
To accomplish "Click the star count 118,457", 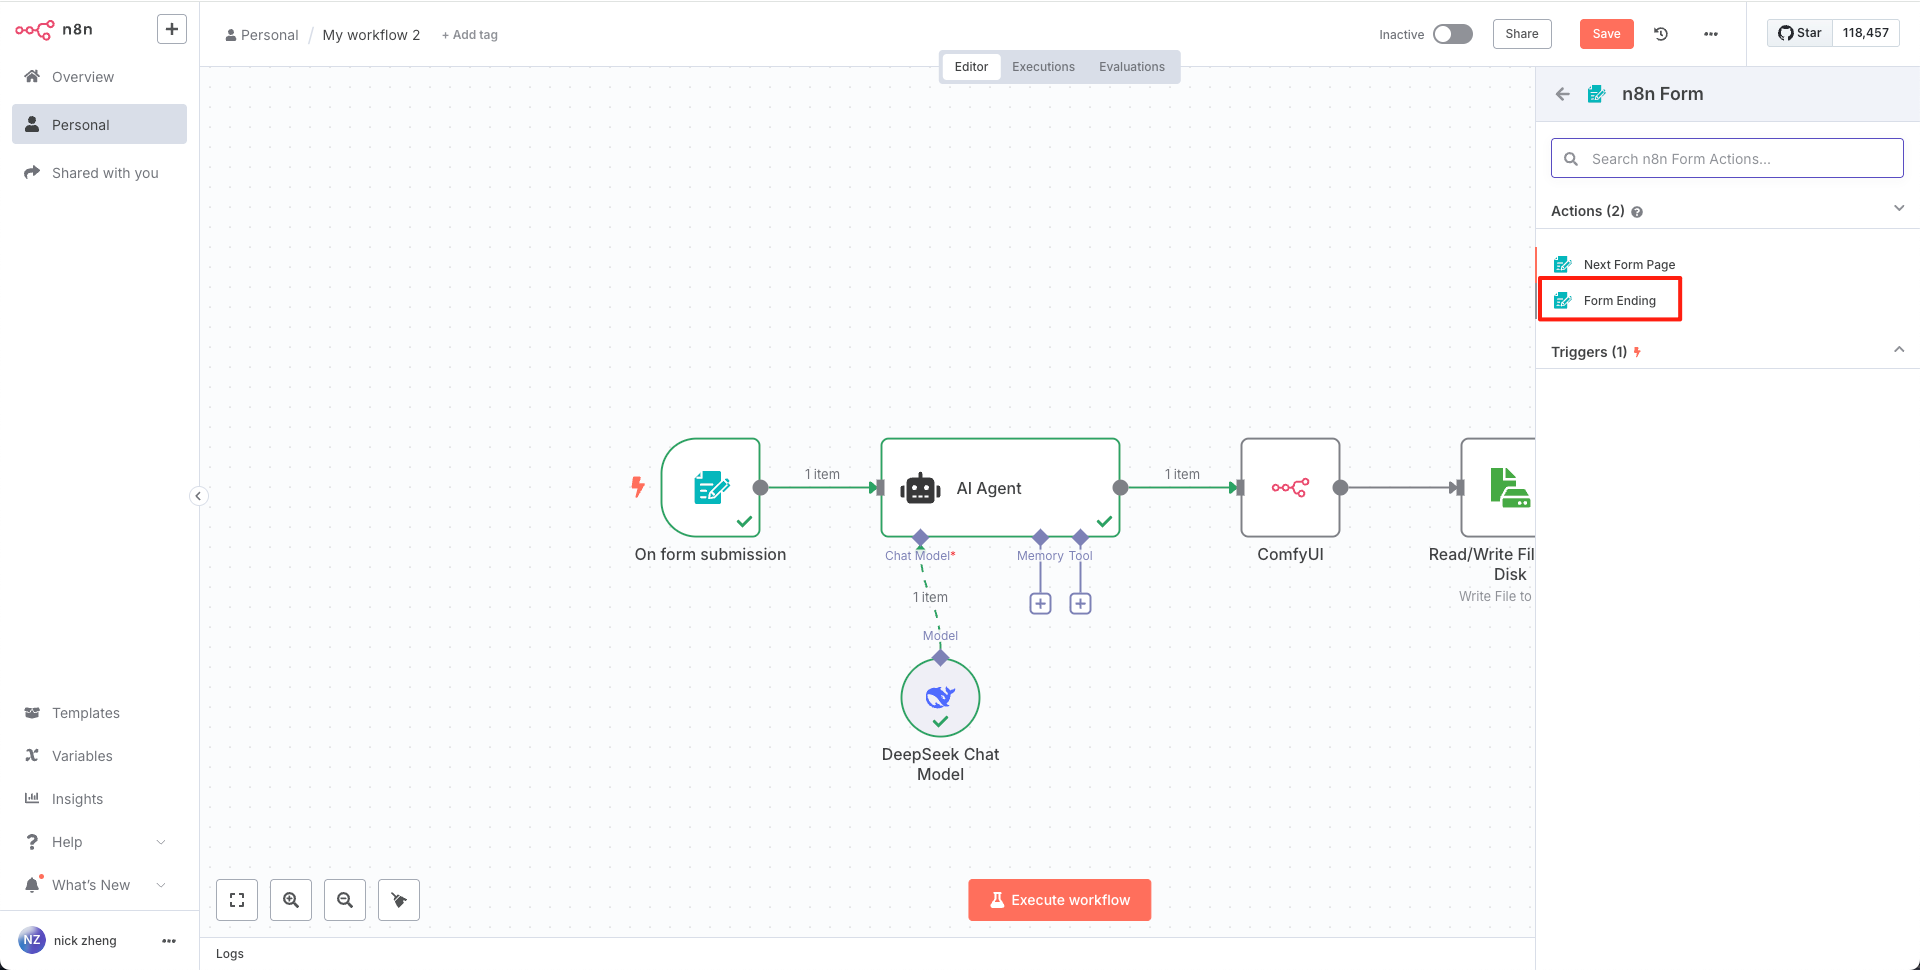I will pyautogui.click(x=1866, y=33).
